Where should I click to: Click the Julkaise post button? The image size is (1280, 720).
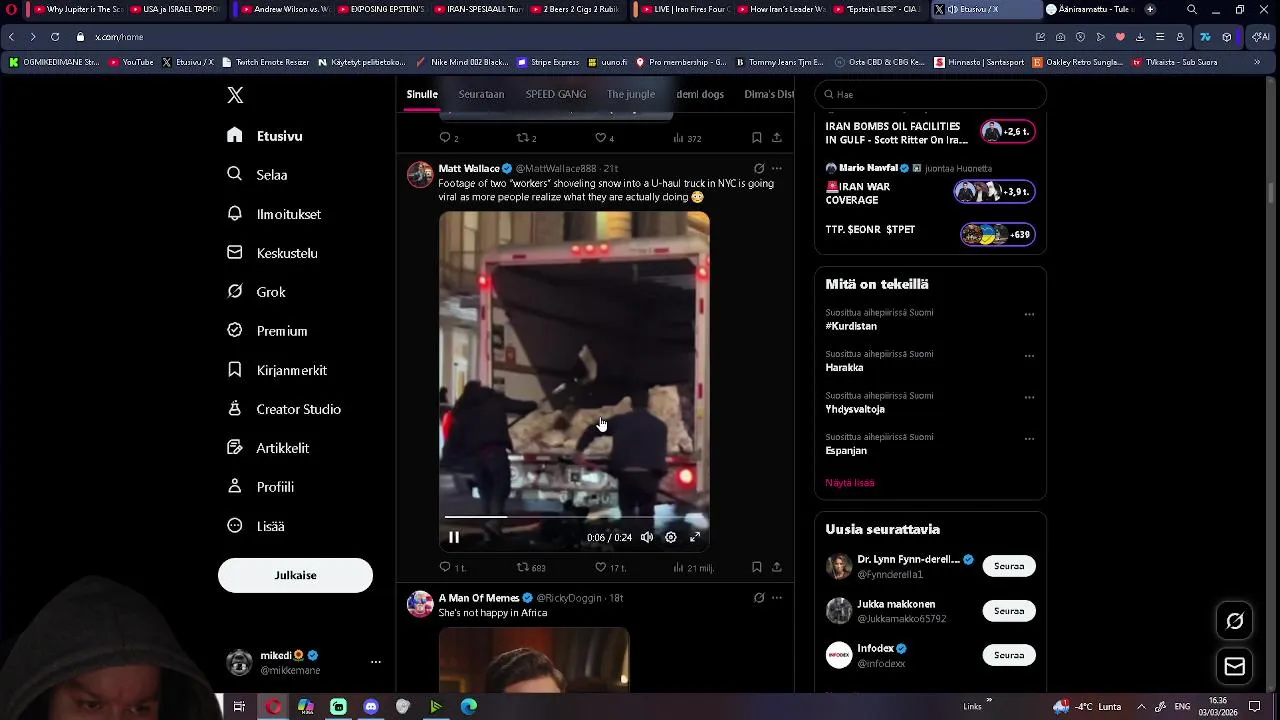[x=295, y=575]
